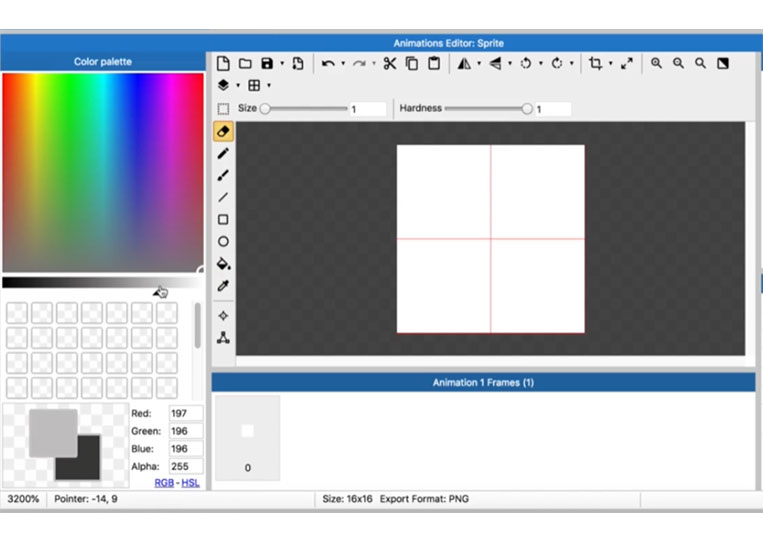The height and width of the screenshot is (541, 763).
Task: Redo the last undone action
Action: tap(359, 63)
